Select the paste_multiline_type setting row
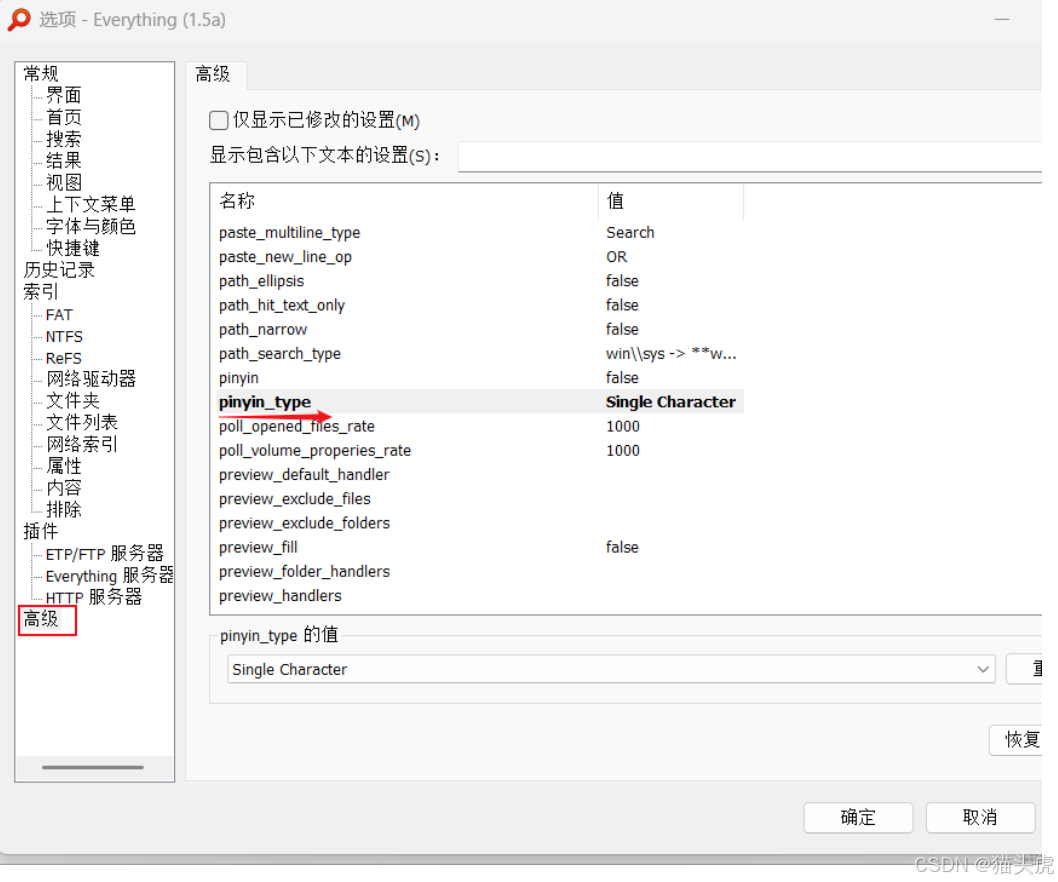This screenshot has width=1058, height=882. pos(480,233)
